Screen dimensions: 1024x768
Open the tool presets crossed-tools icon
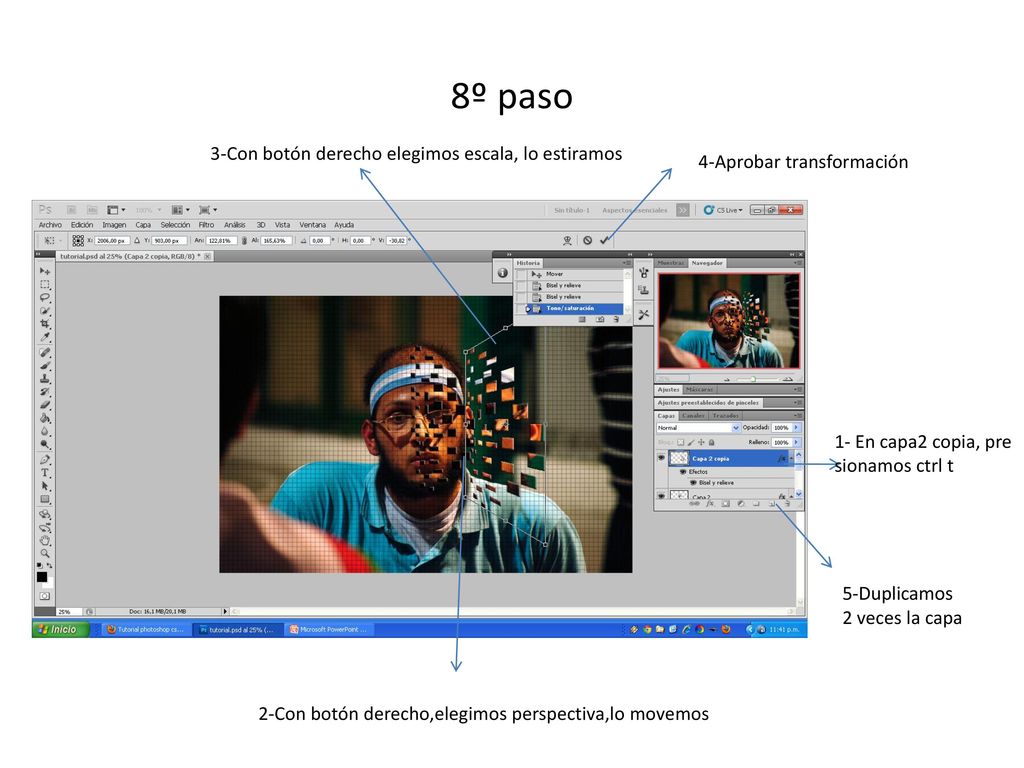(x=644, y=315)
